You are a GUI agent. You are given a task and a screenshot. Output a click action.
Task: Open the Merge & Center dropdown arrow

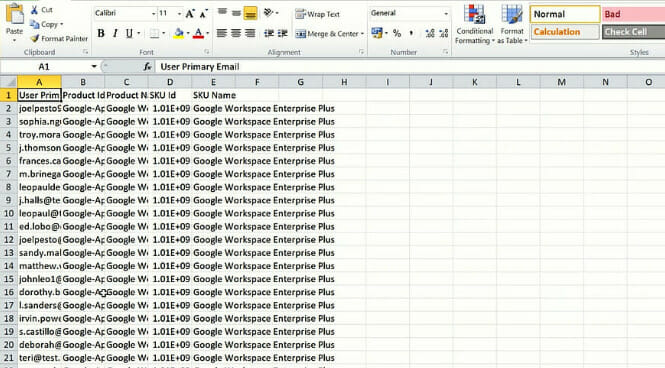tap(362, 33)
